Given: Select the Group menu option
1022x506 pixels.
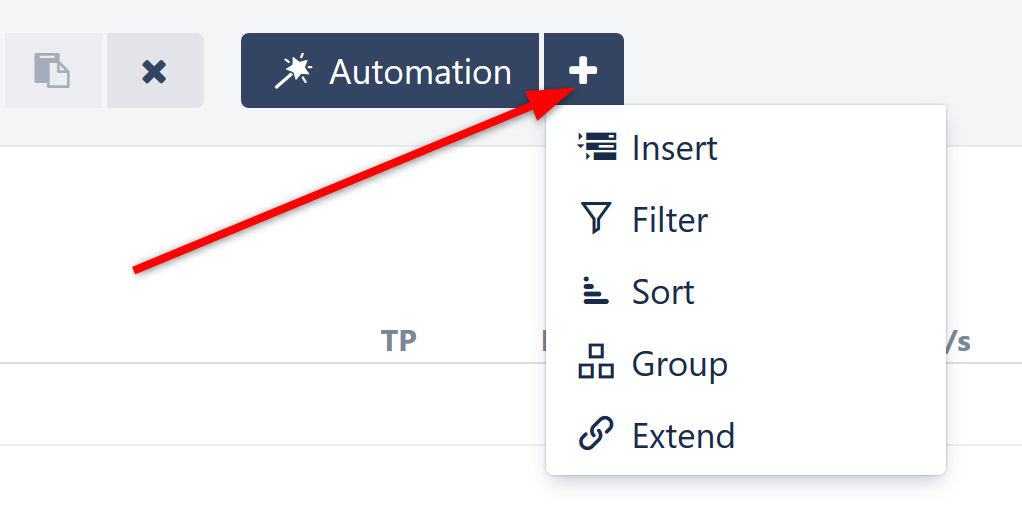Looking at the screenshot, I should (x=679, y=364).
